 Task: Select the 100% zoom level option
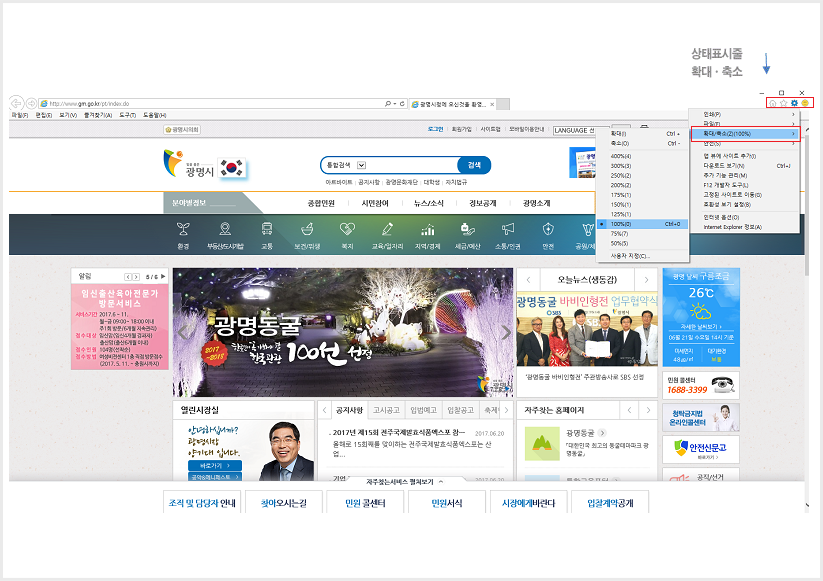[622, 224]
